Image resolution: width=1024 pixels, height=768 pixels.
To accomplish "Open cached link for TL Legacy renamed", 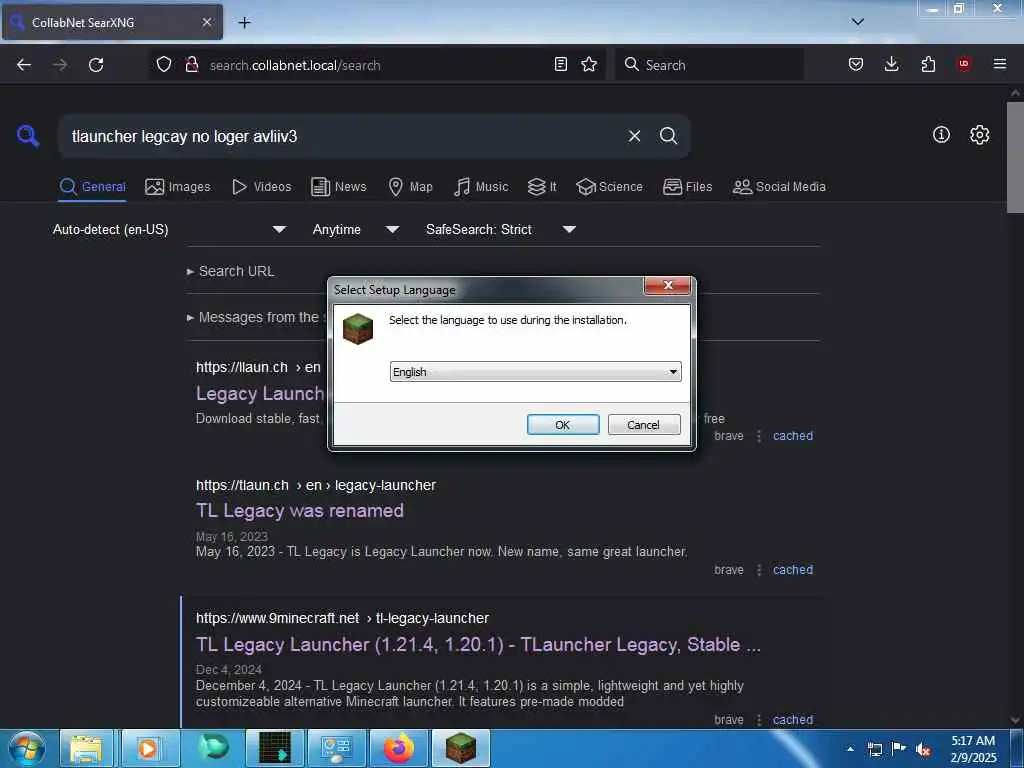I will click(x=793, y=569).
